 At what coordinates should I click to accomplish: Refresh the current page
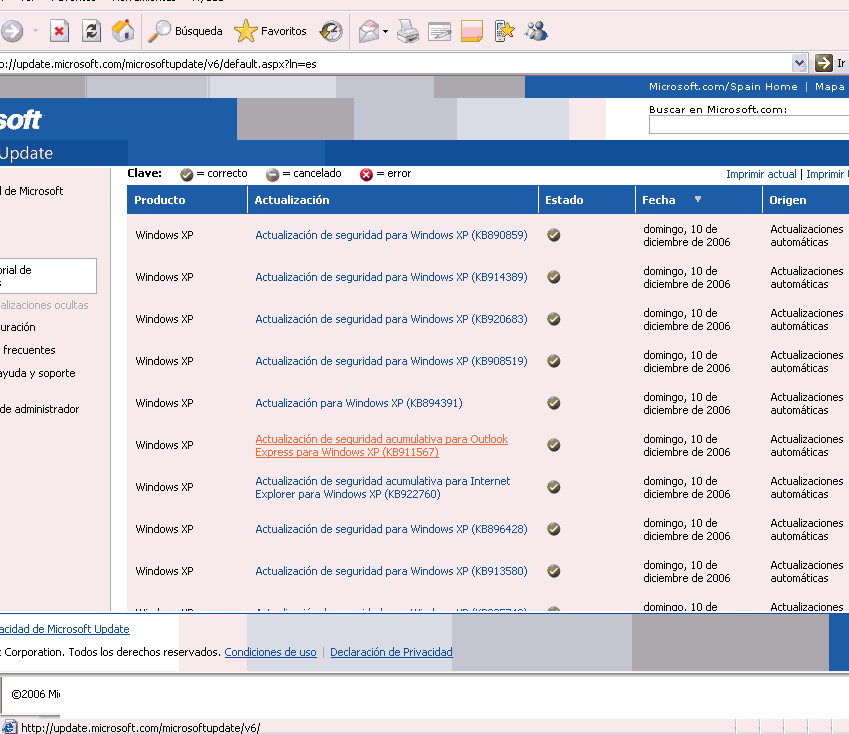click(x=92, y=31)
